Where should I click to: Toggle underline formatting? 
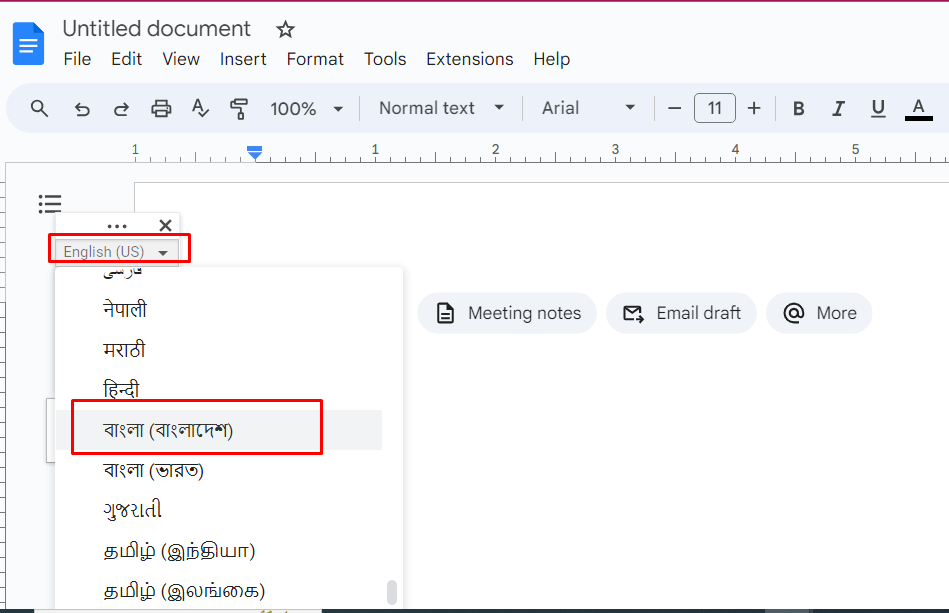pyautogui.click(x=878, y=109)
